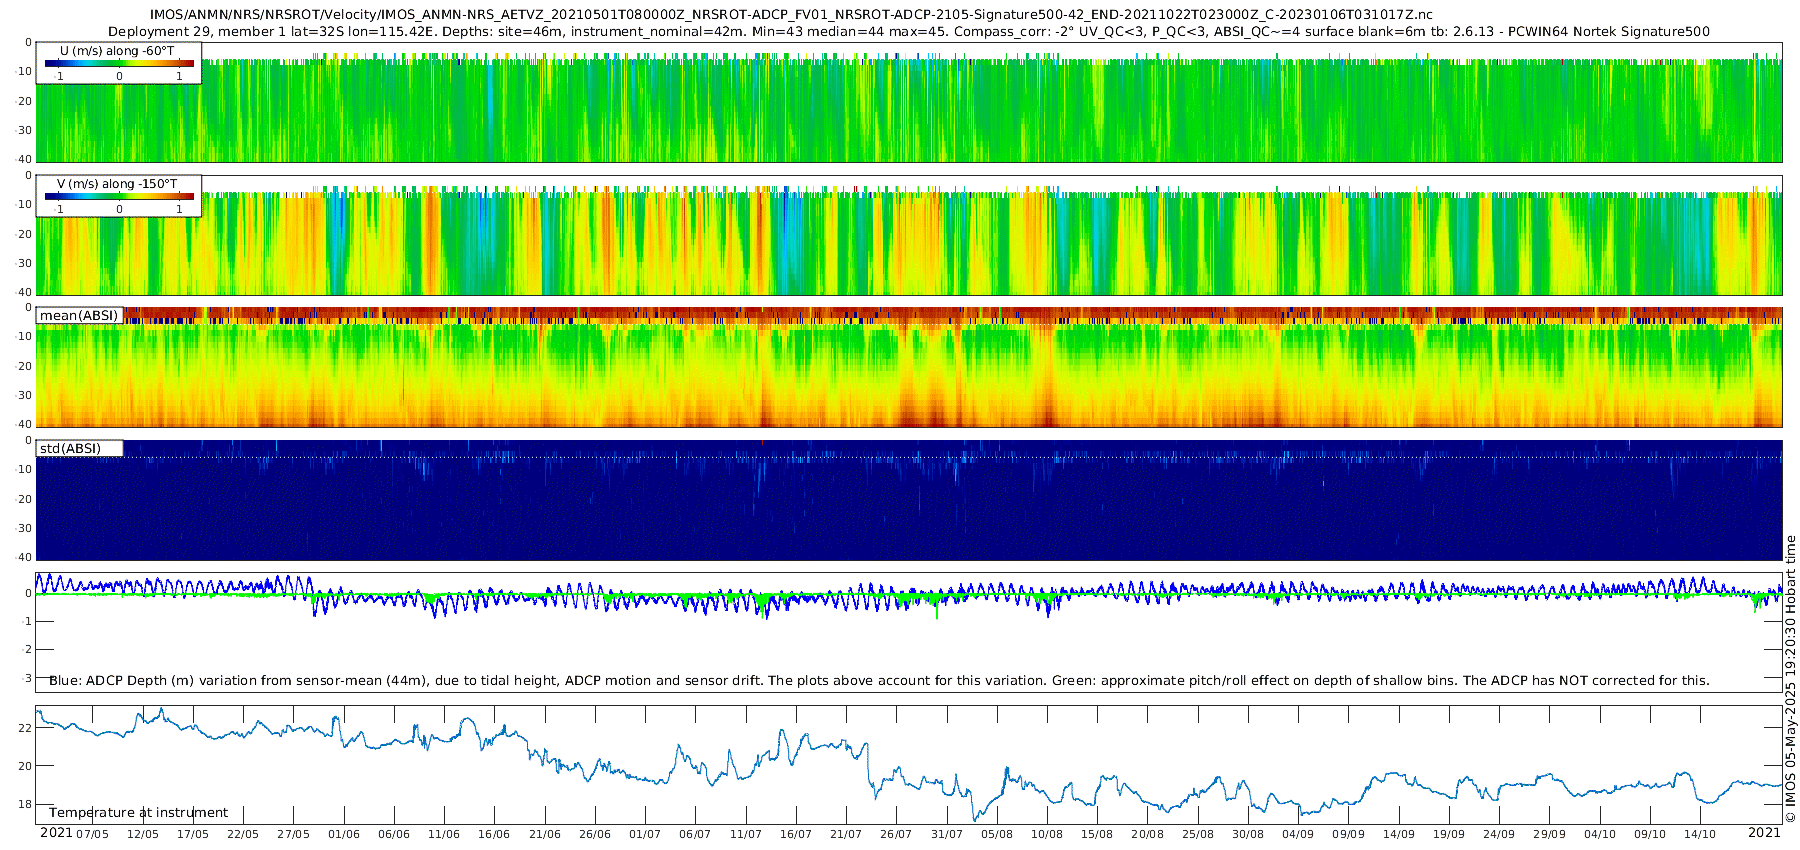Pick the 21/06 date on time axis
This screenshot has width=1800, height=850.
(544, 835)
